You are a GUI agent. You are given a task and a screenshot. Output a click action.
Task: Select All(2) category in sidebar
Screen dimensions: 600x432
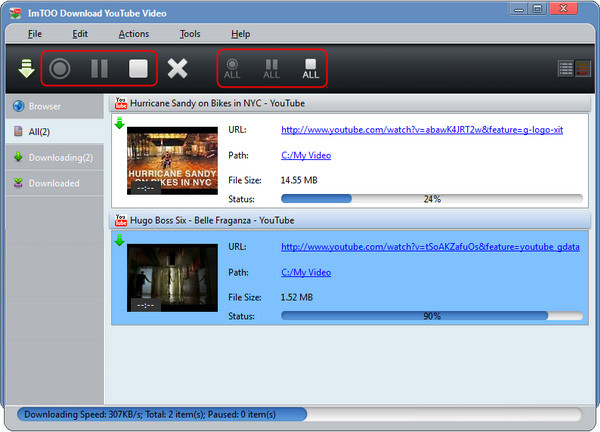point(55,132)
